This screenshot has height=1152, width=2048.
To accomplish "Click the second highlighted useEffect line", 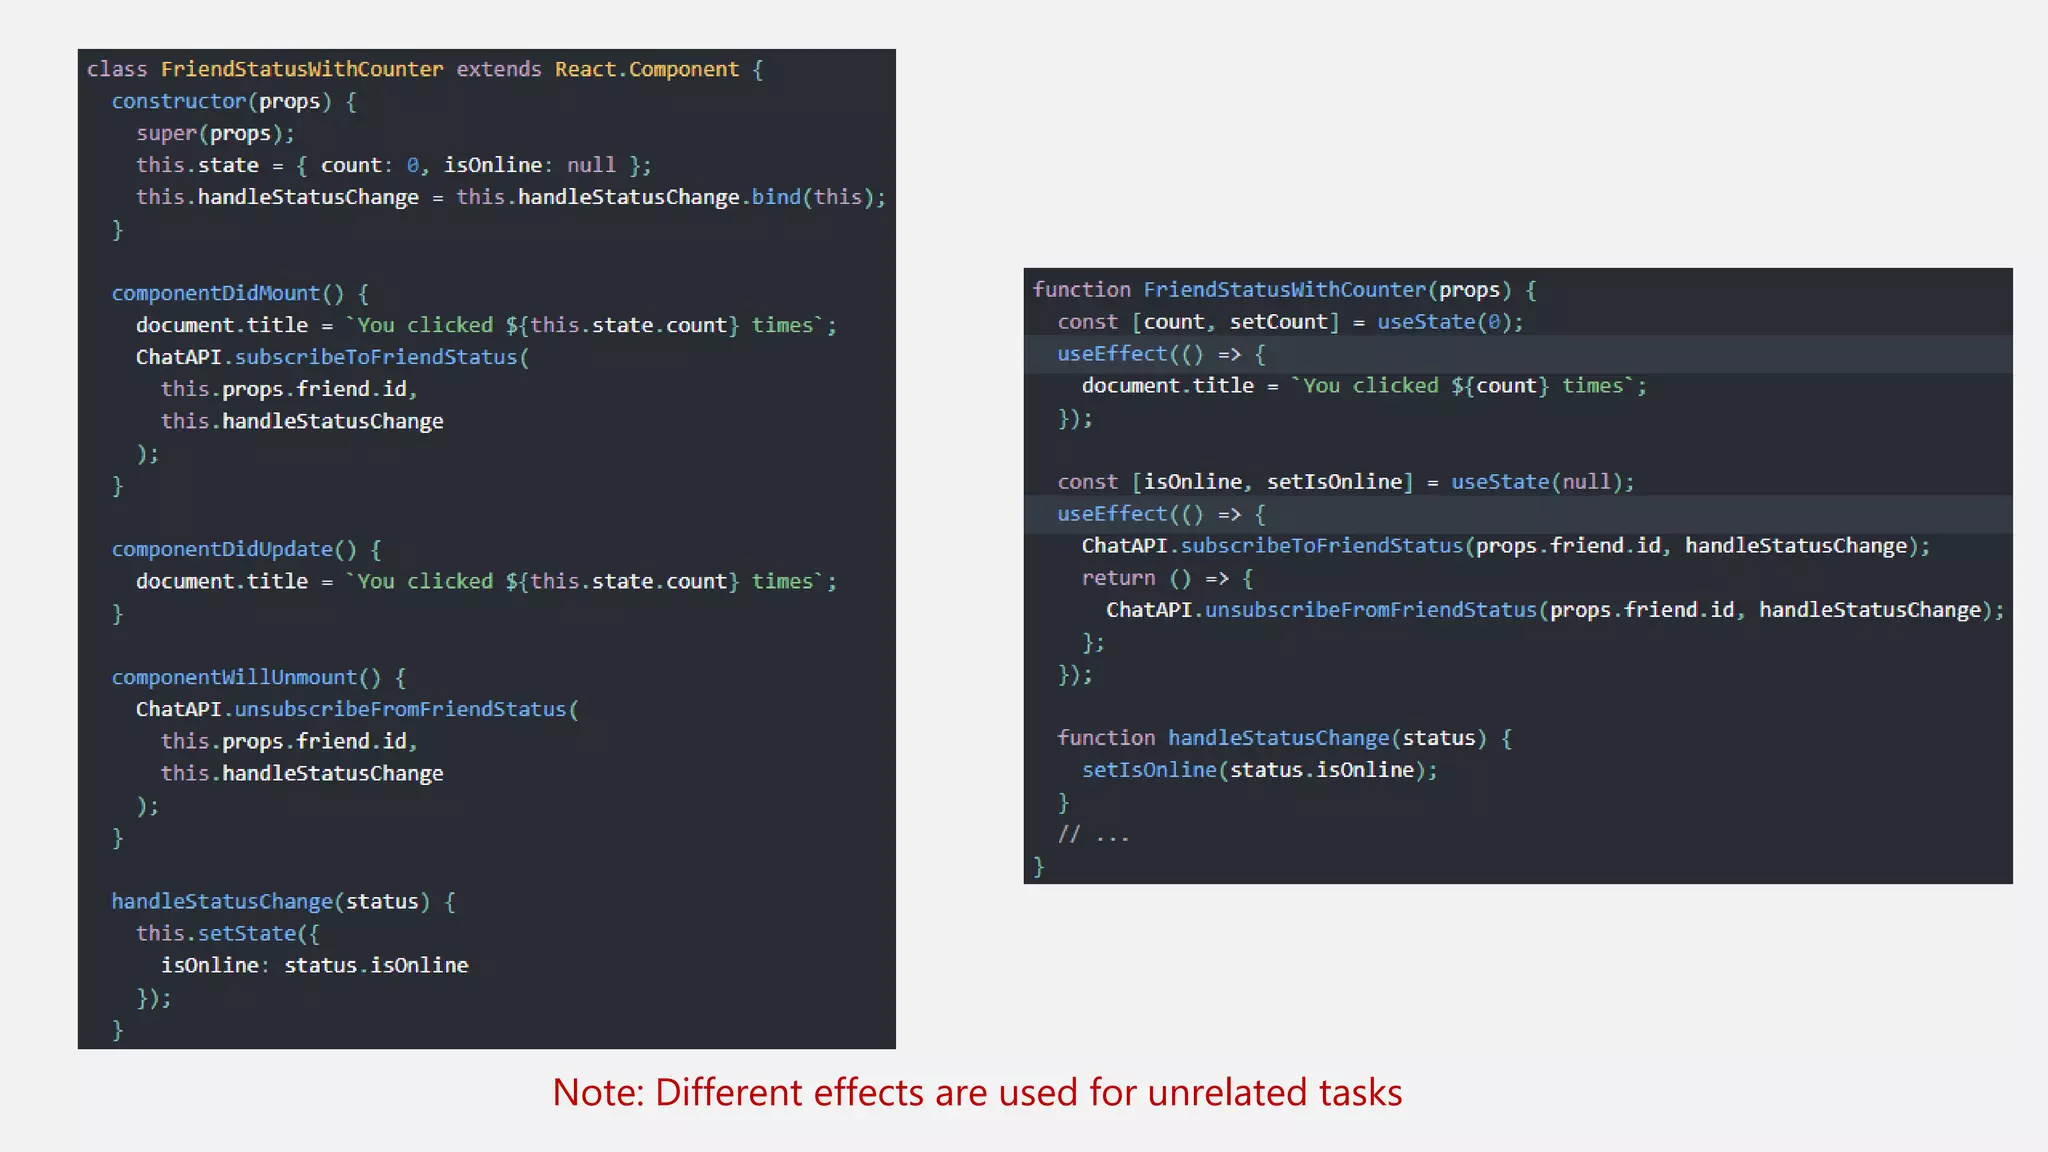I will (1160, 514).
